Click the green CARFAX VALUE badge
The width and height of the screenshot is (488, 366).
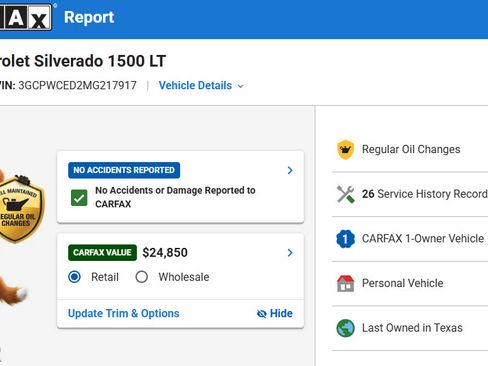102,252
